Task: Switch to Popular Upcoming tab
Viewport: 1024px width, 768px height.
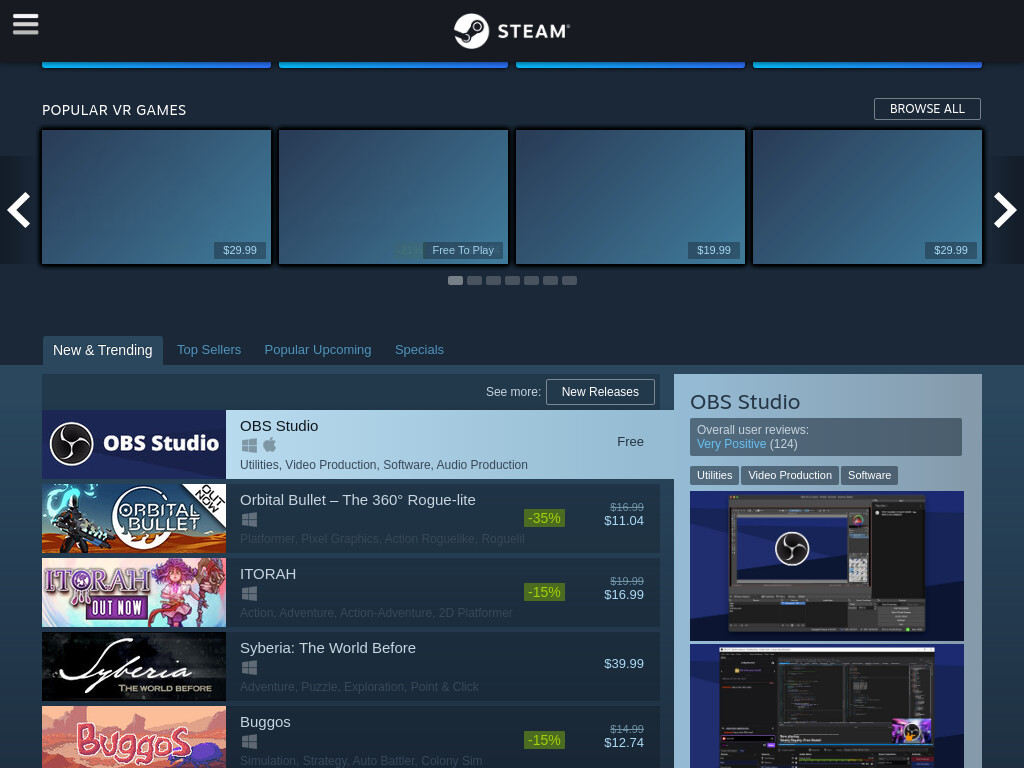Action: click(x=317, y=350)
